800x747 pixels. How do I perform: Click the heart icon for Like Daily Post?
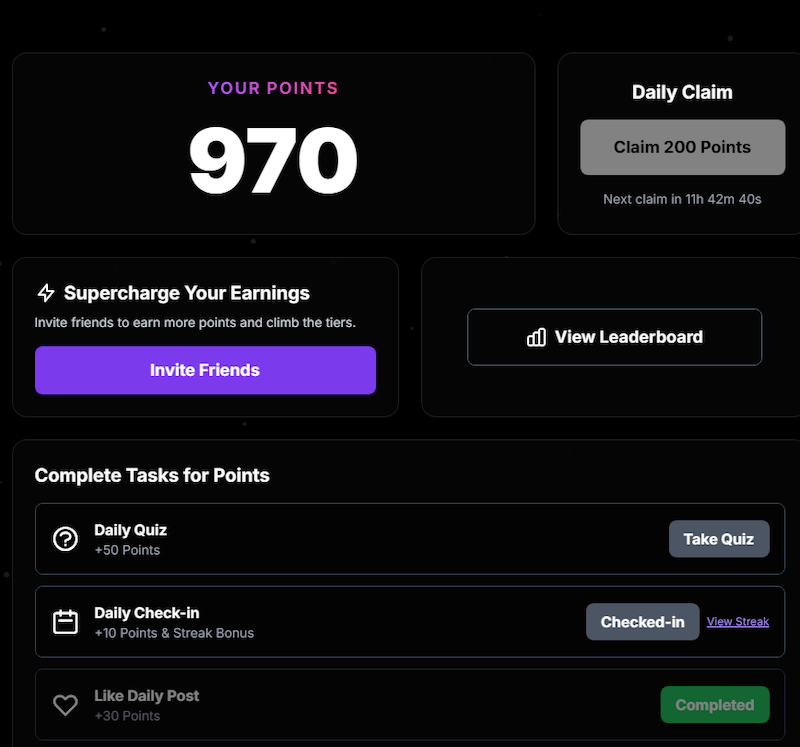(x=65, y=704)
